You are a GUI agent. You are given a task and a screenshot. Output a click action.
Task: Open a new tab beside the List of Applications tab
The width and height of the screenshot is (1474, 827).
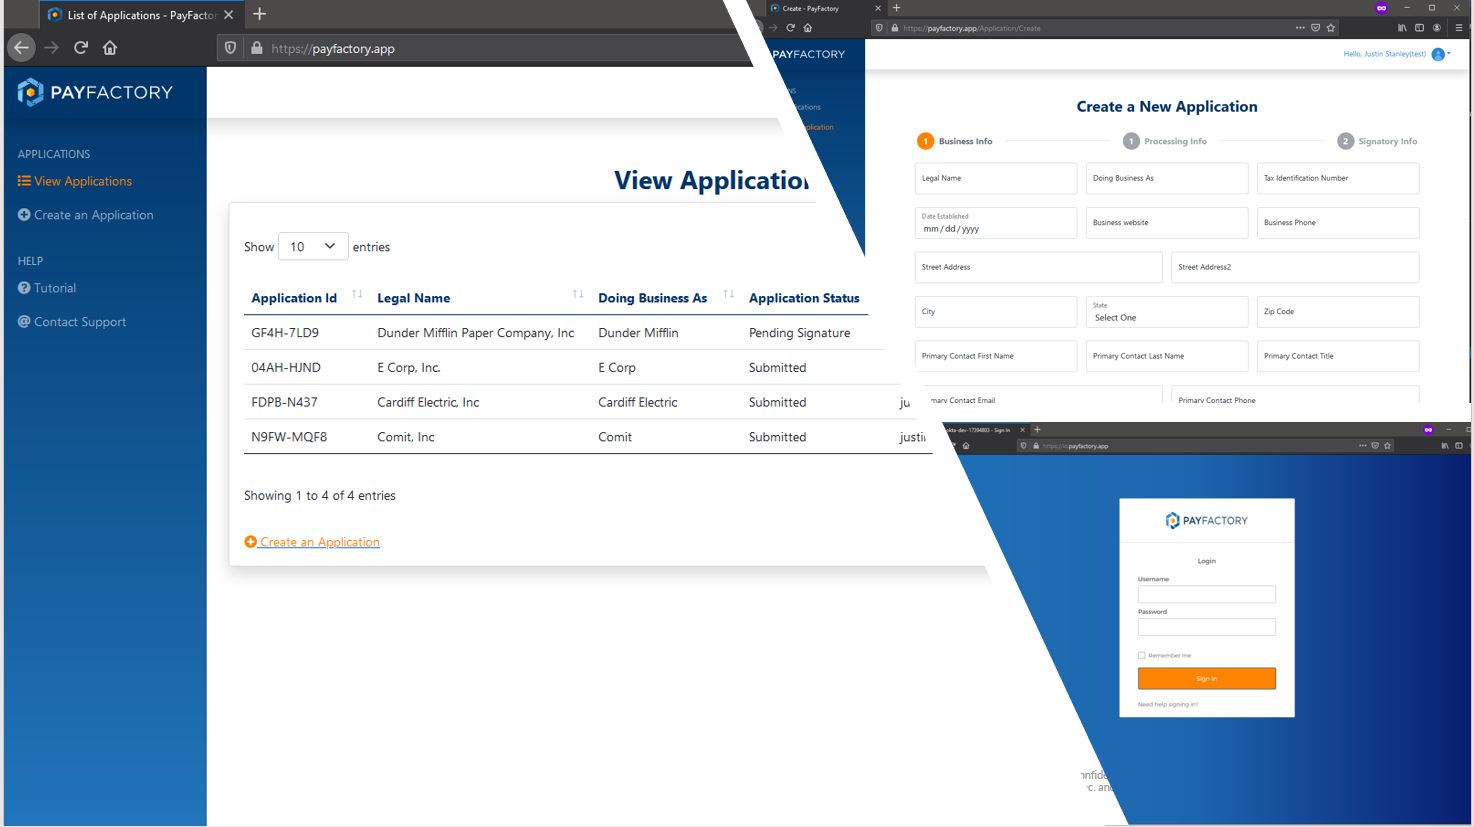pos(260,14)
